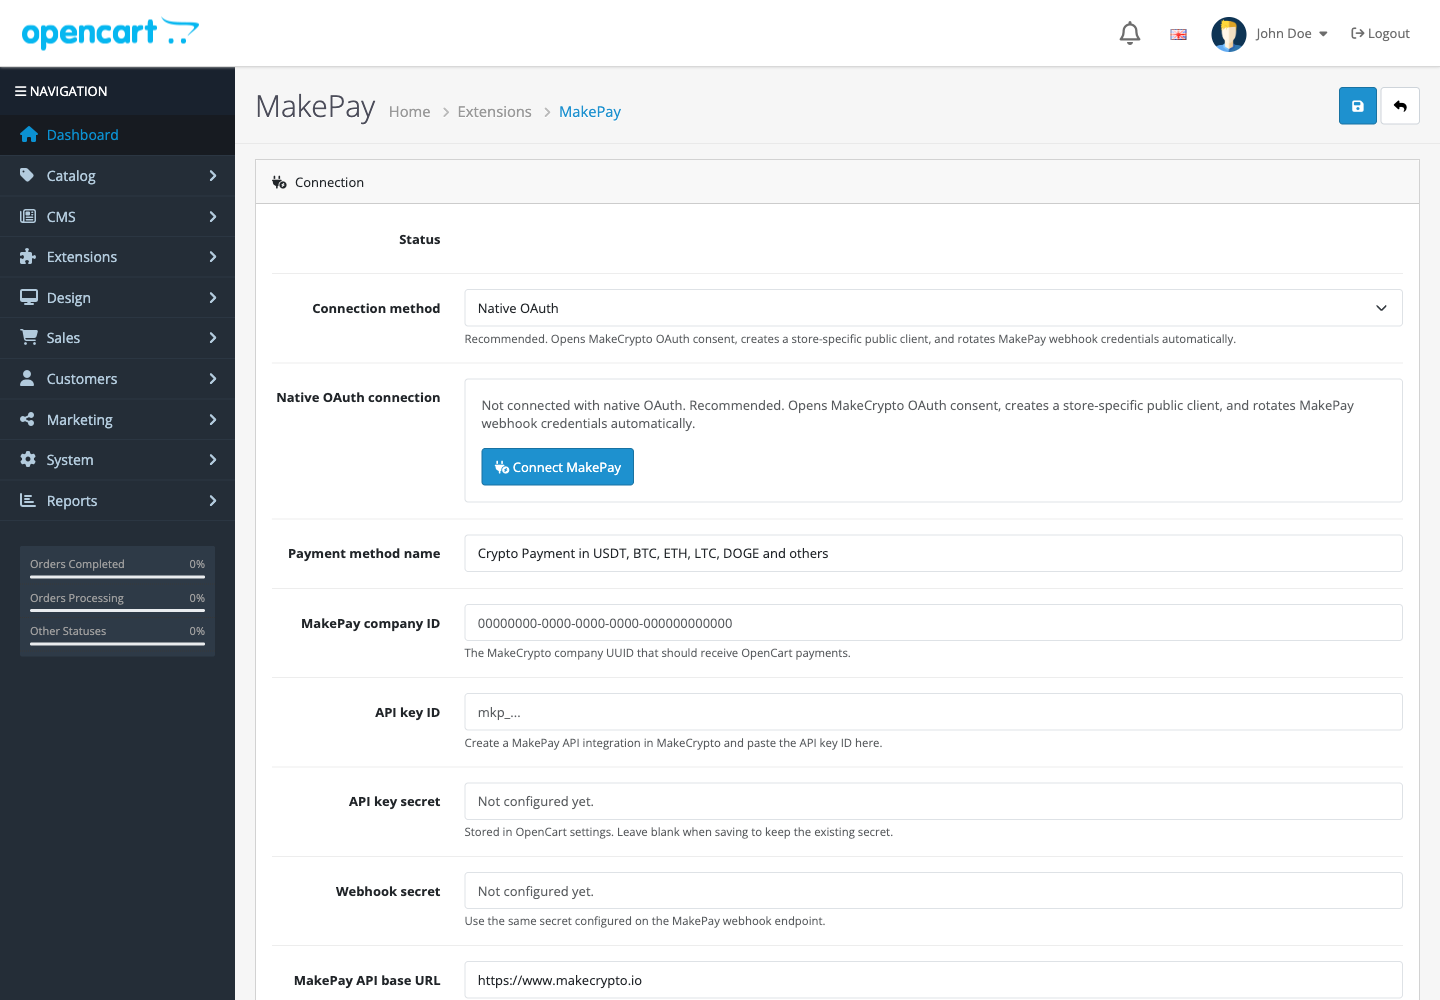Click the Back arrow button
The image size is (1440, 1000).
(1400, 106)
